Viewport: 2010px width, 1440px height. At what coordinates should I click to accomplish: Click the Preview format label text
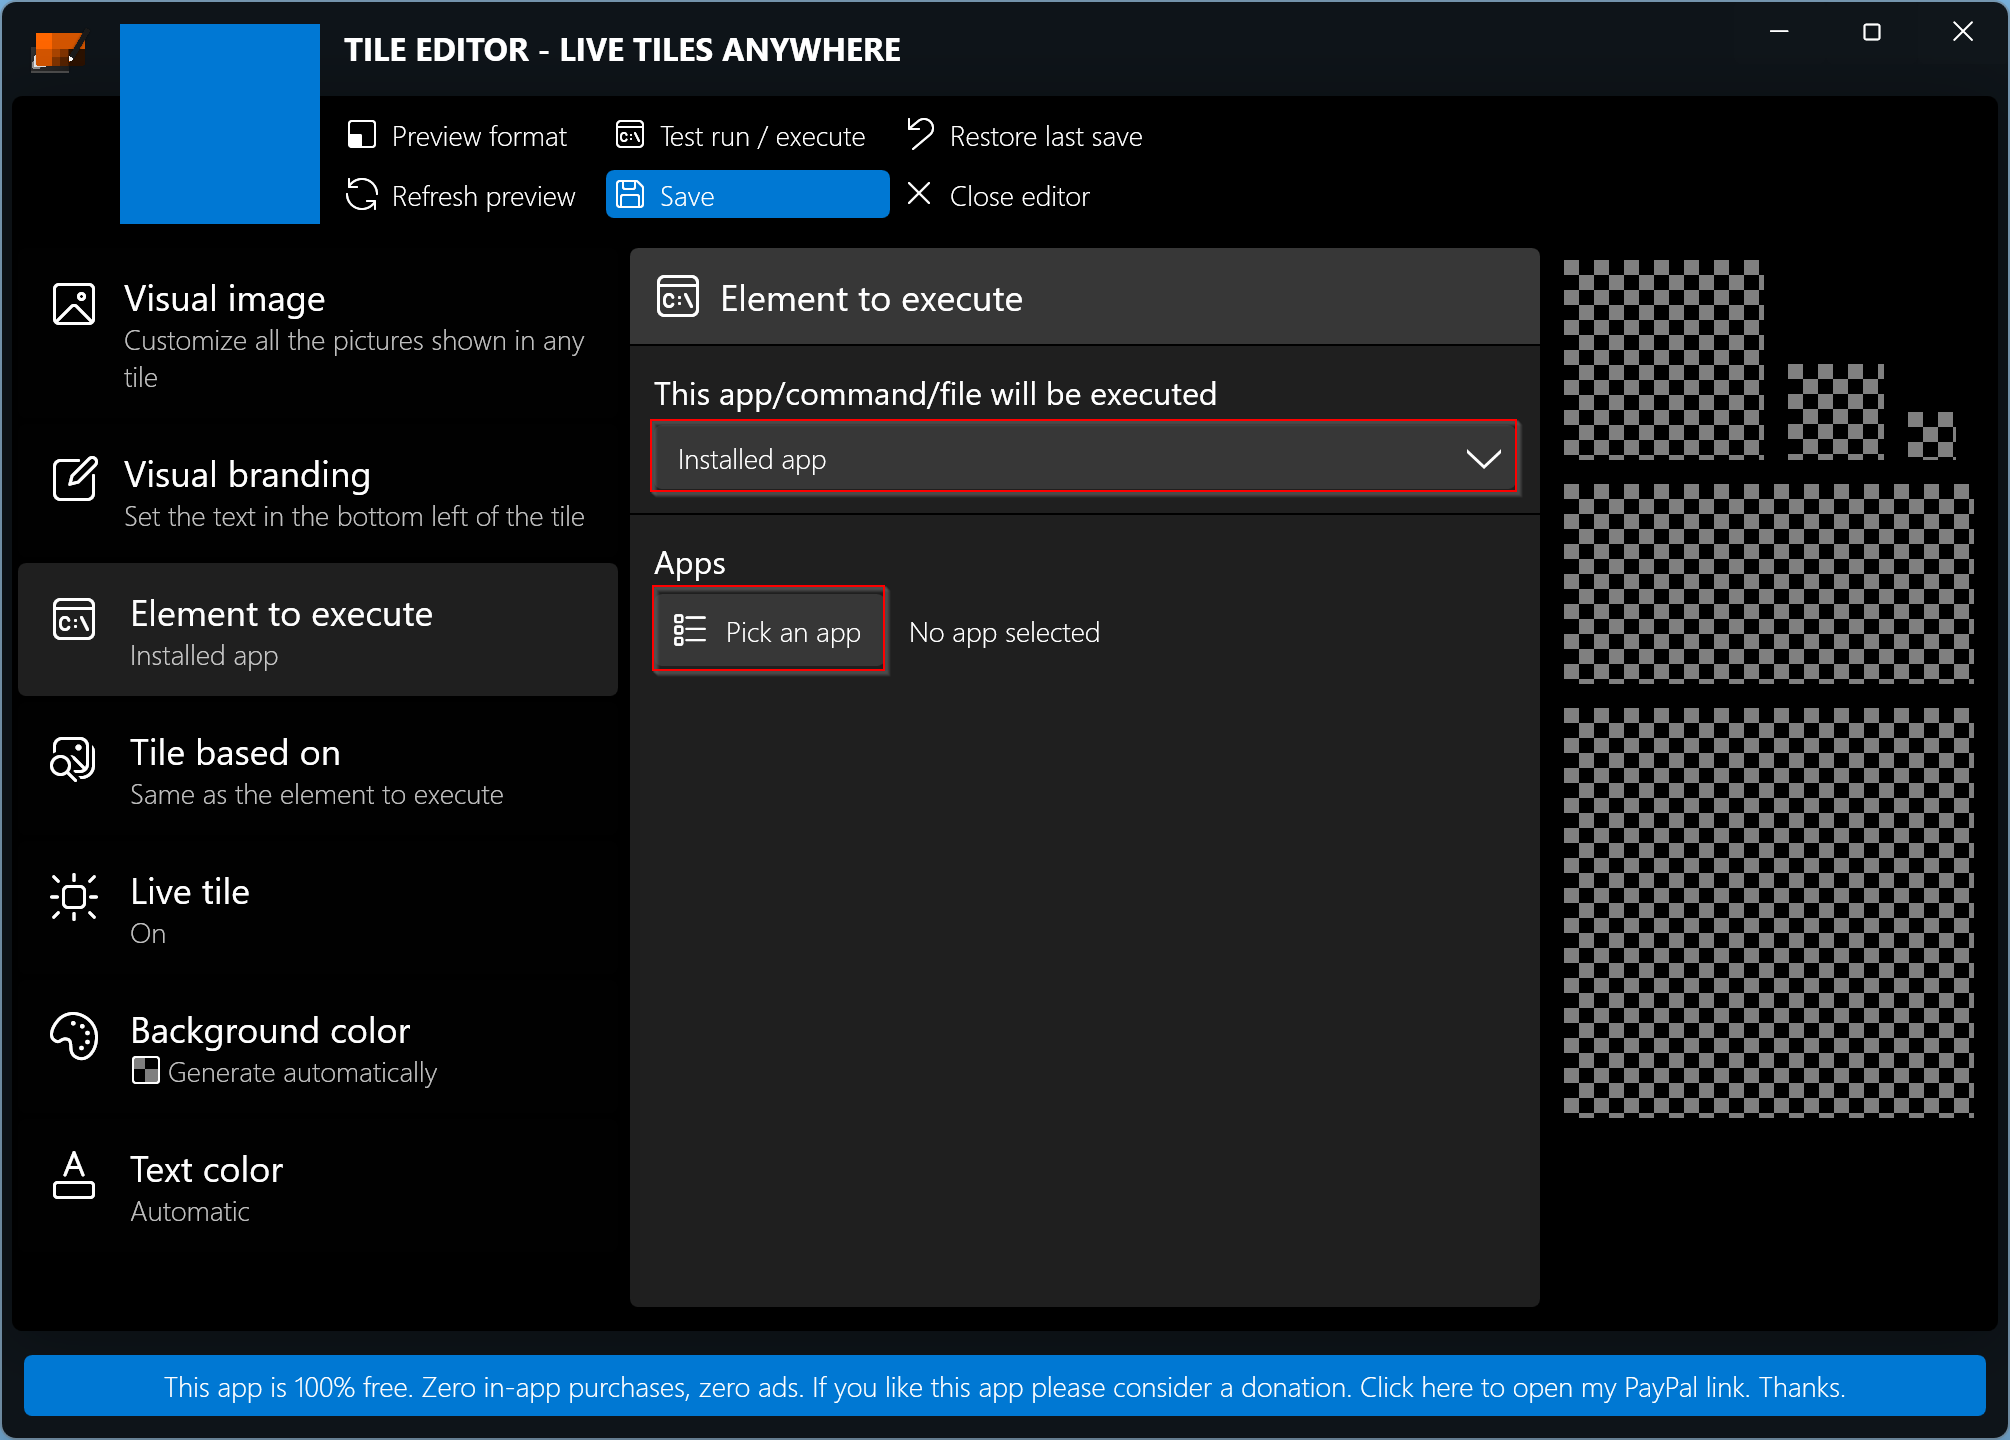coord(479,137)
